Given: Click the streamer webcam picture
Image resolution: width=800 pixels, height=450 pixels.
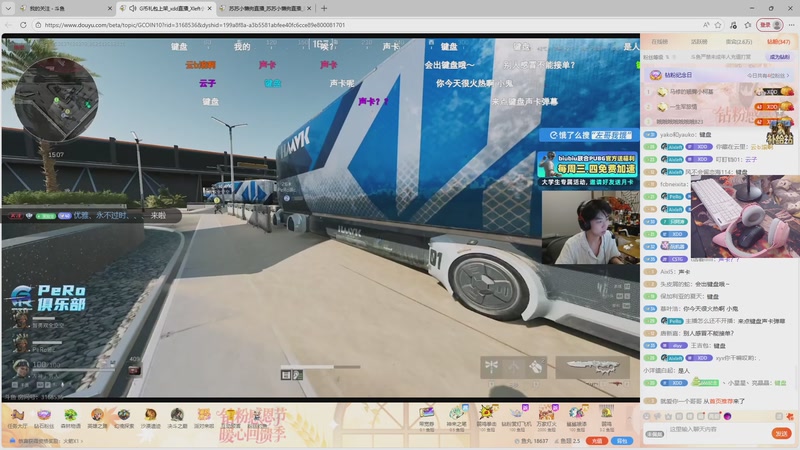Looking at the screenshot, I should pyautogui.click(x=590, y=228).
